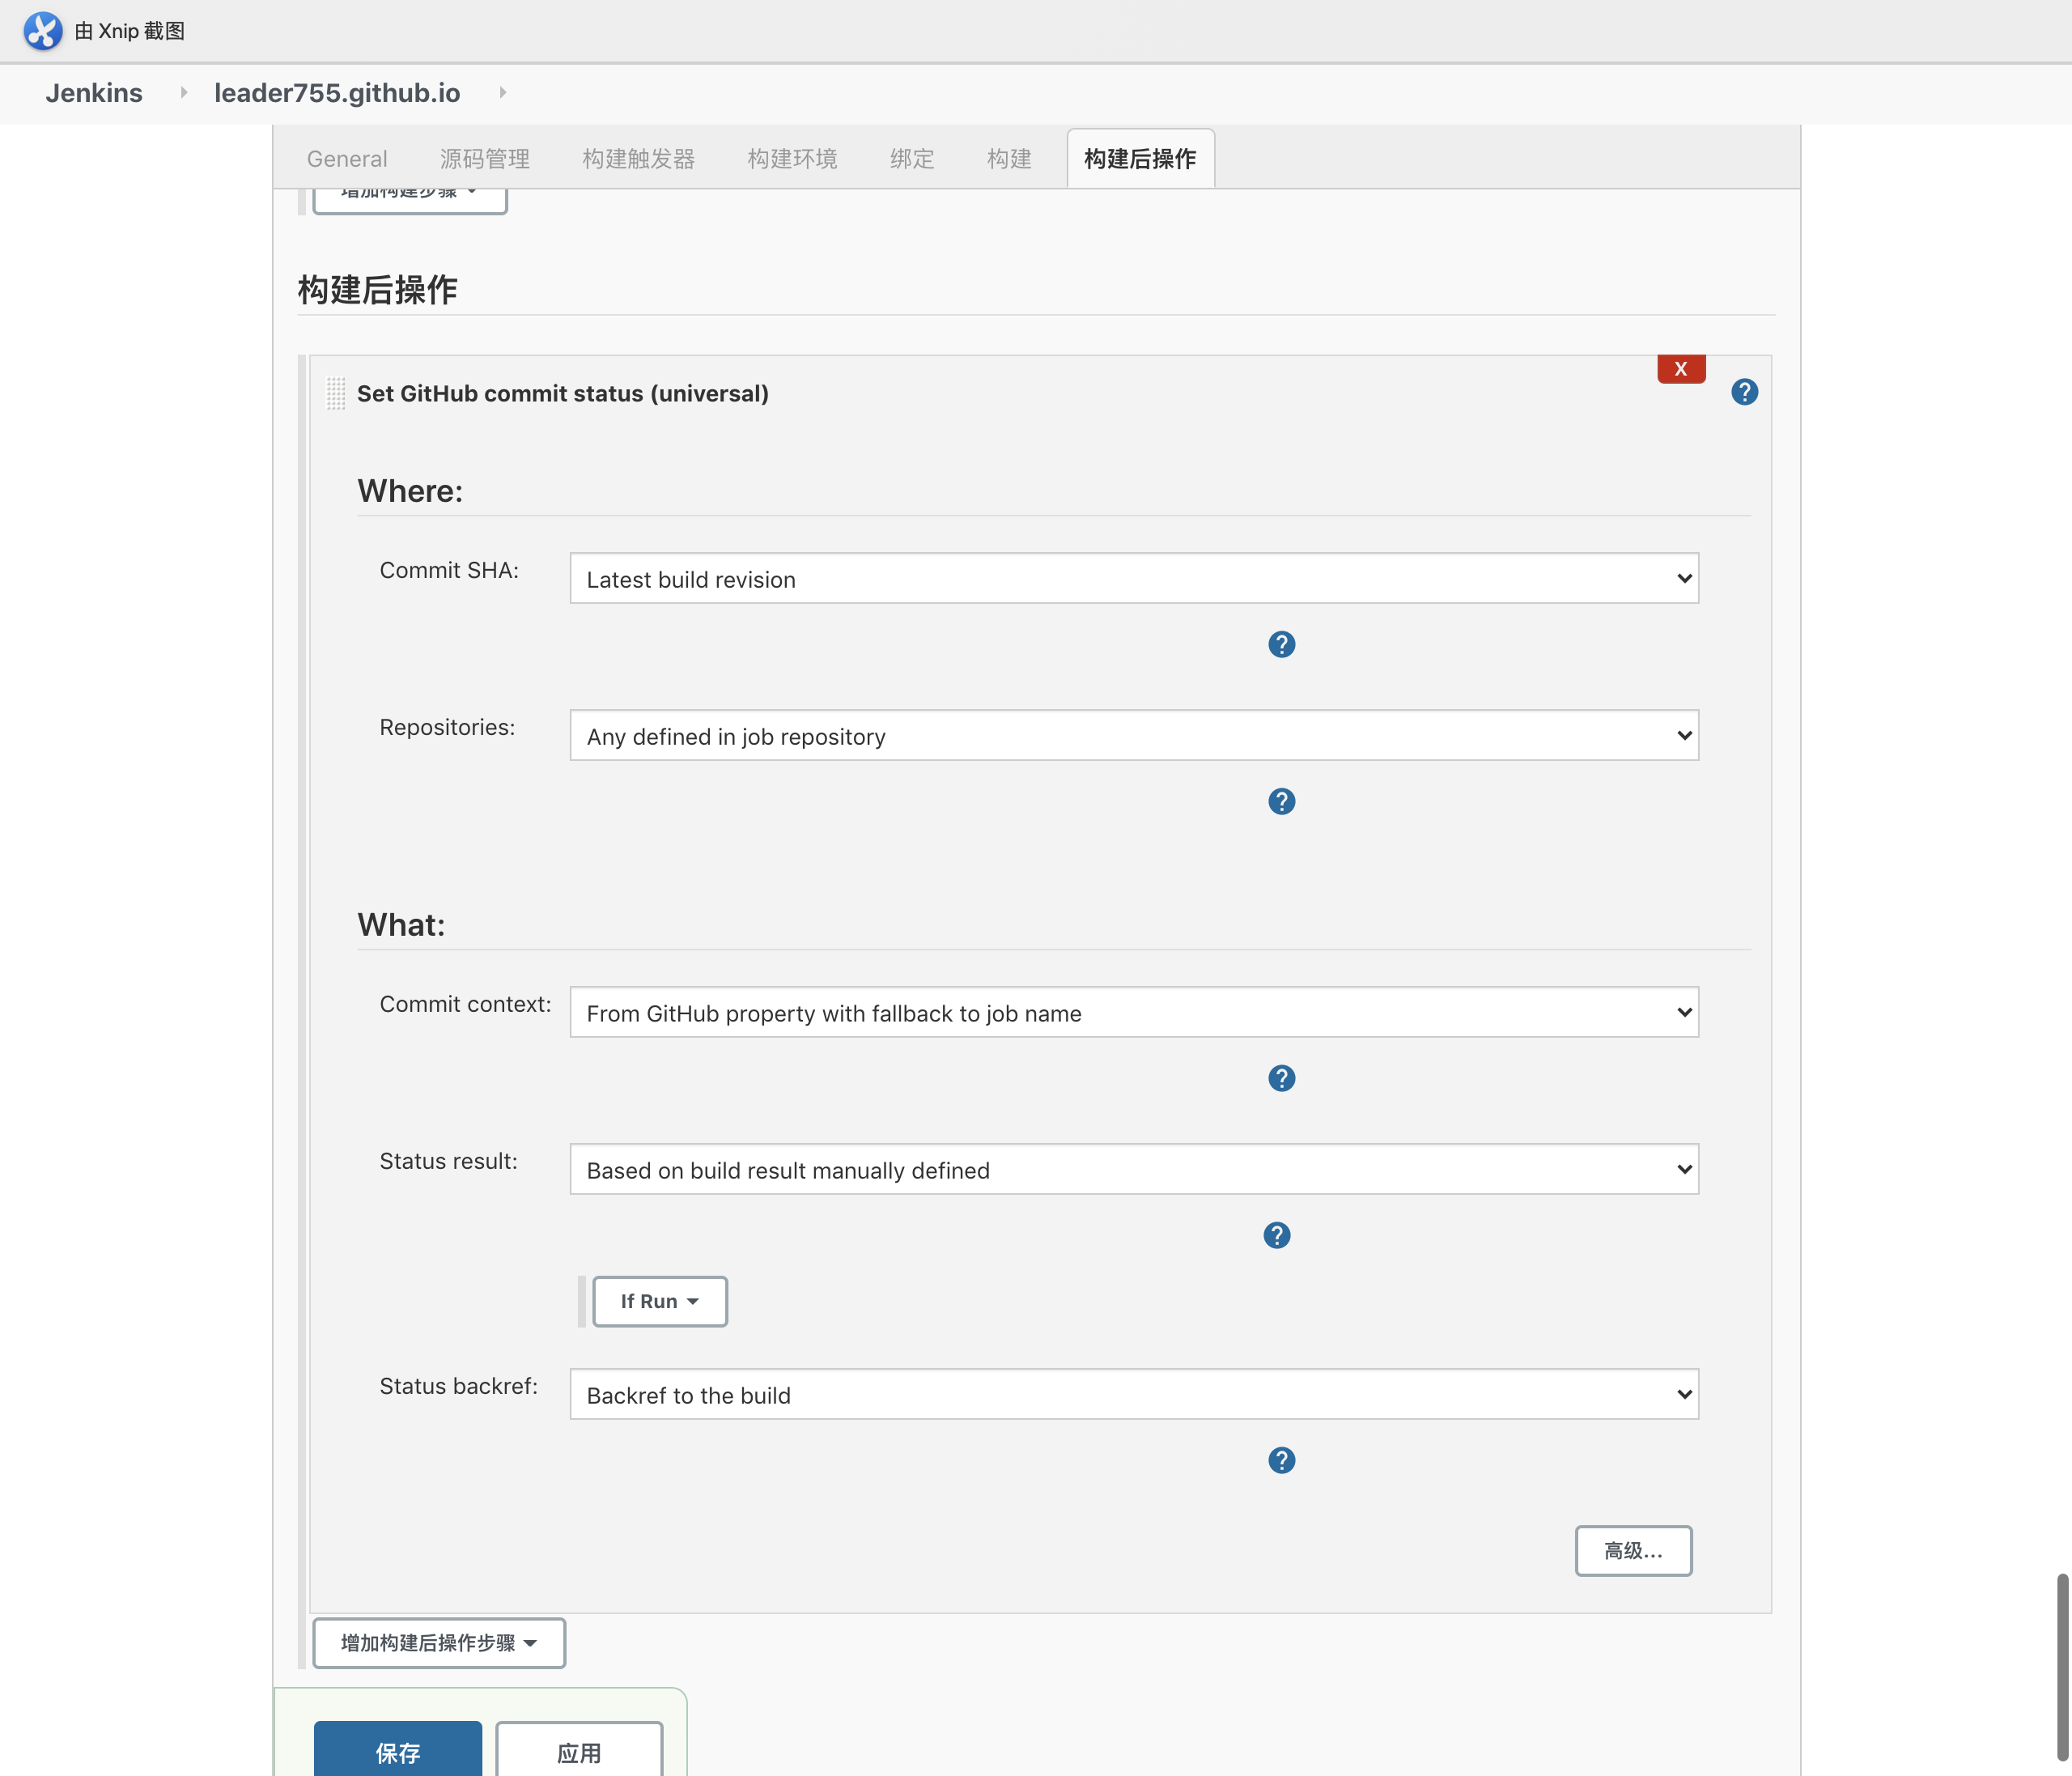
Task: Click the Jenkins breadcrumb link
Action: click(94, 93)
